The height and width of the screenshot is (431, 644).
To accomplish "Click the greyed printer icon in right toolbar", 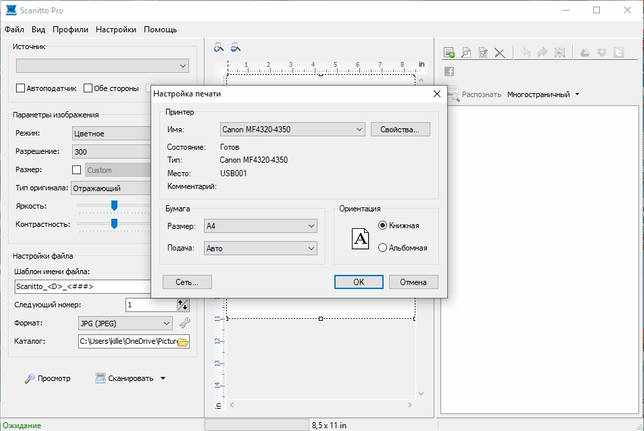I will tap(585, 52).
